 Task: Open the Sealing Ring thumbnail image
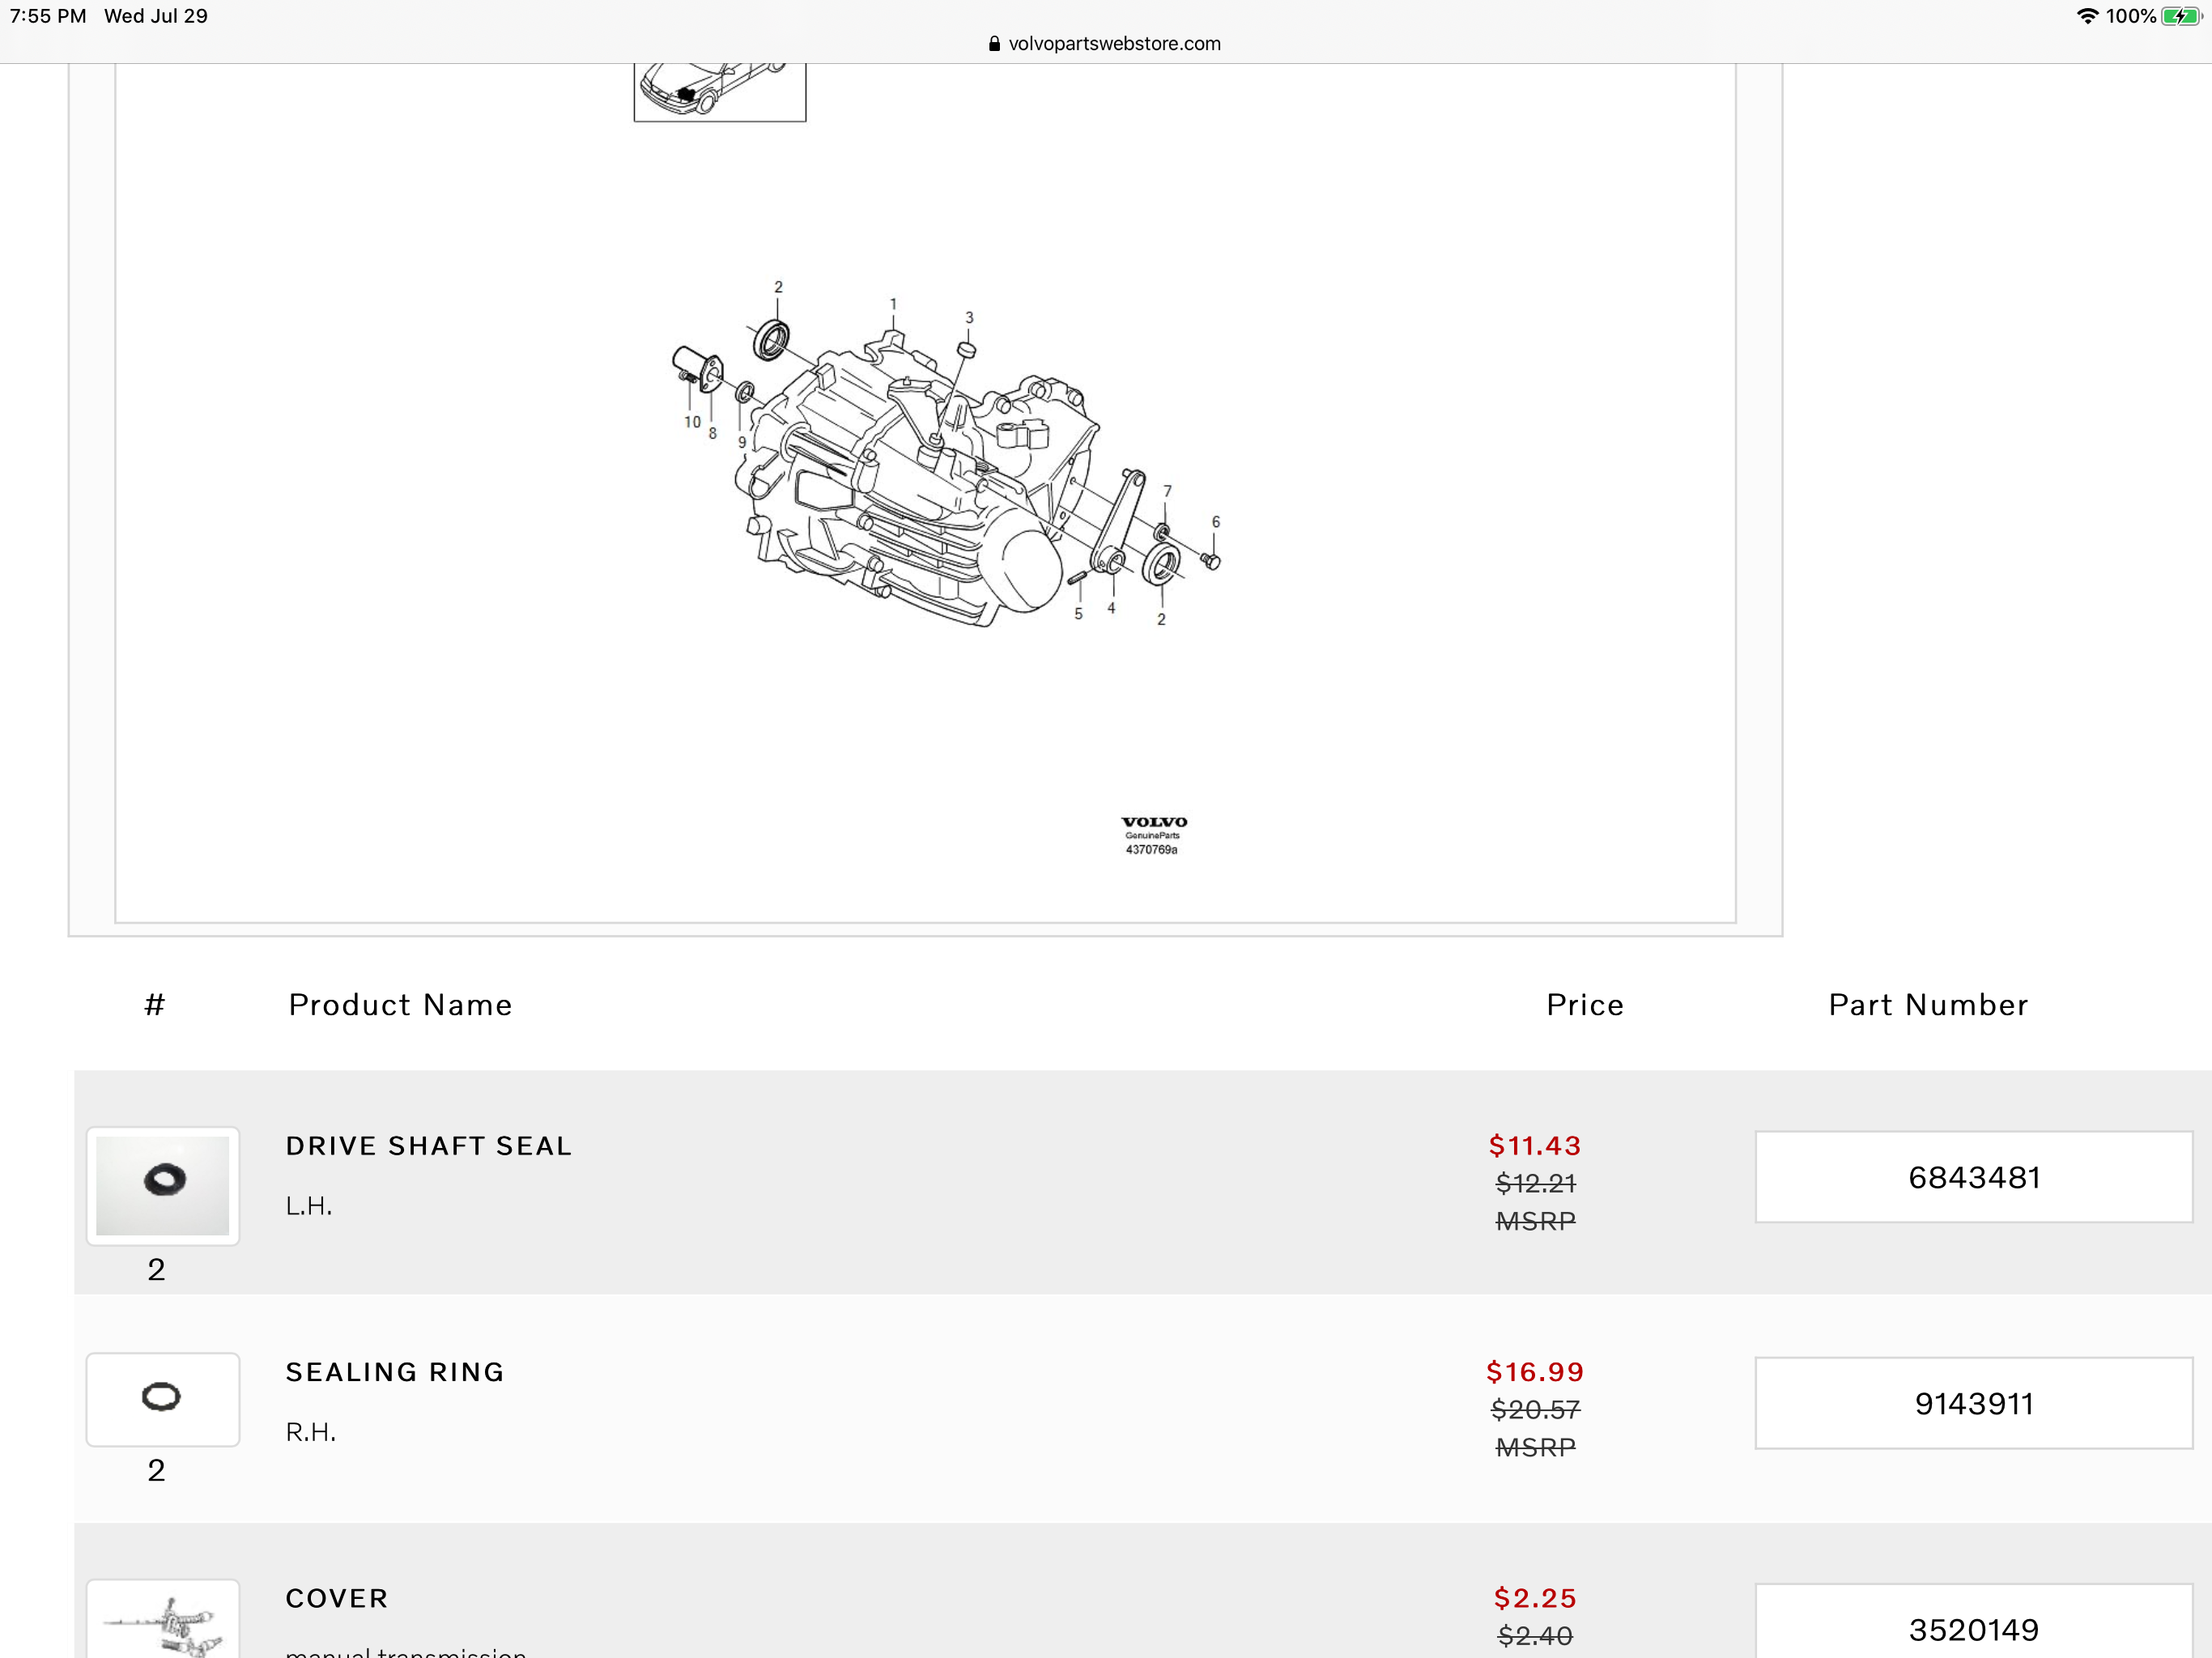(x=163, y=1398)
